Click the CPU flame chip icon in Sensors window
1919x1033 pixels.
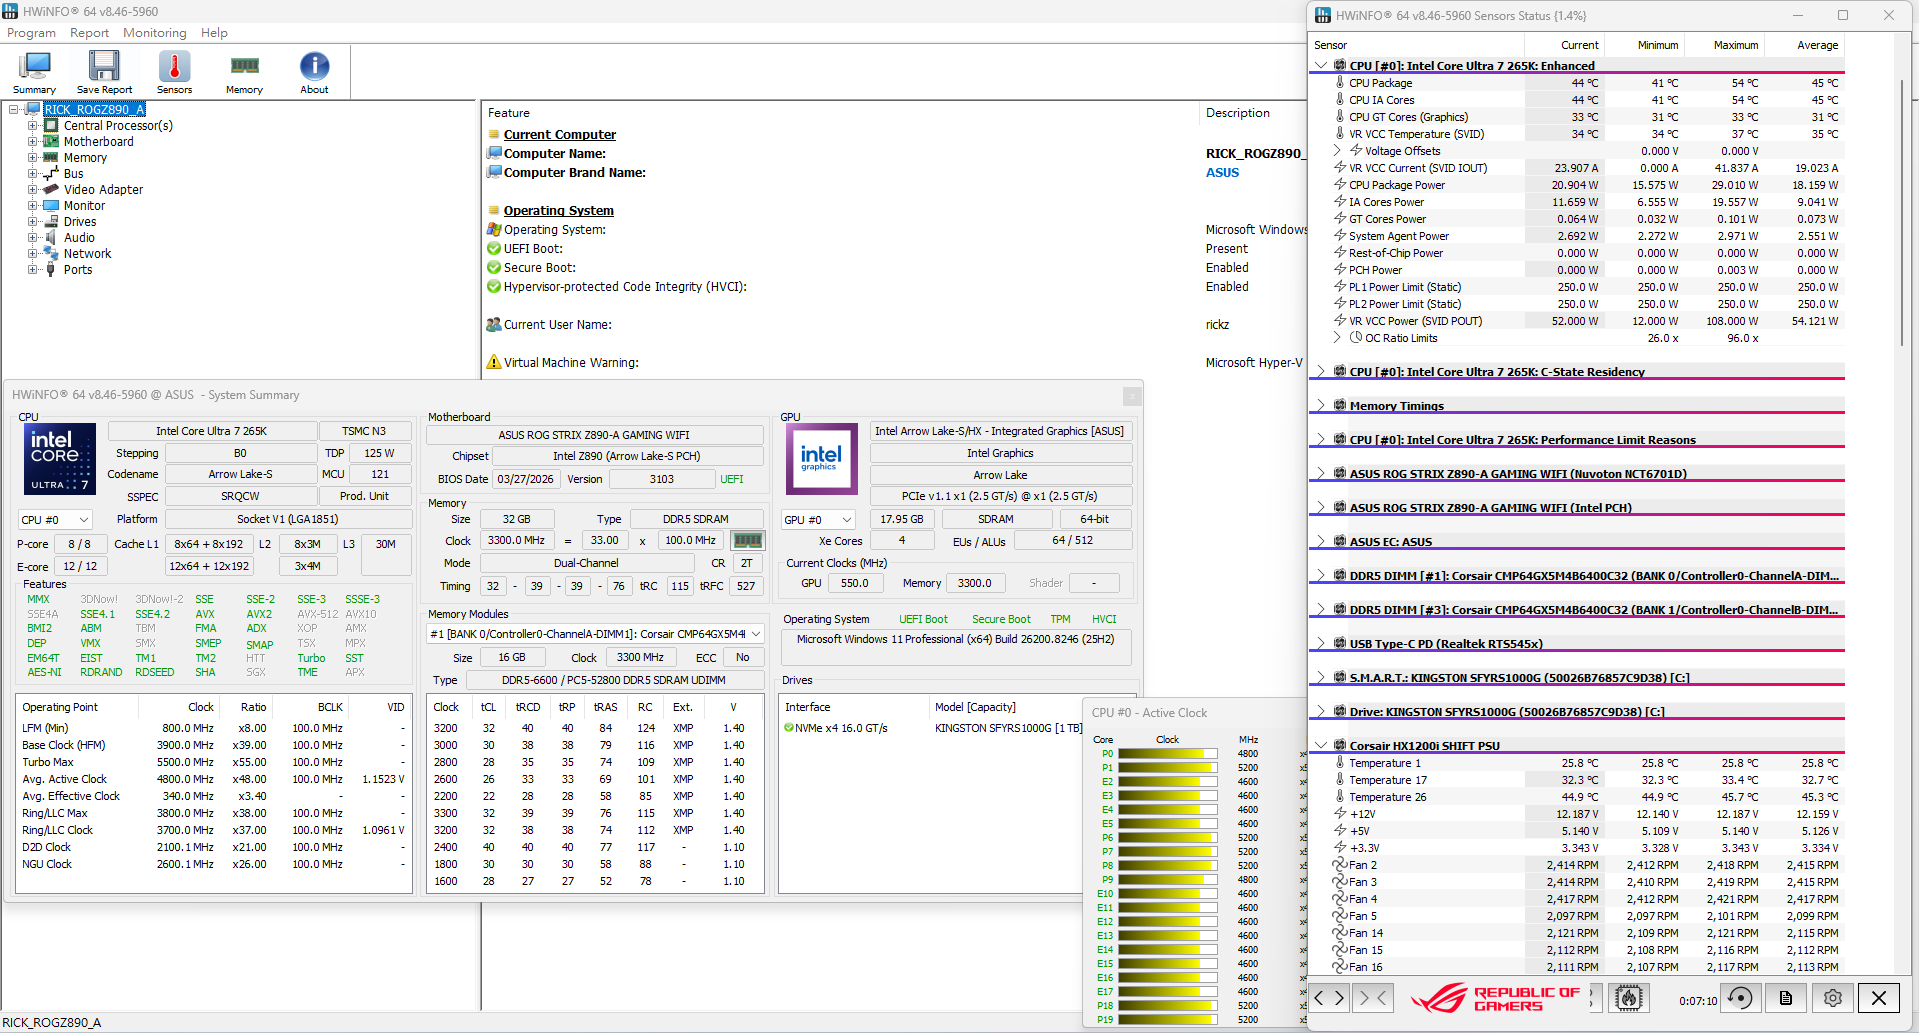pyautogui.click(x=1629, y=998)
